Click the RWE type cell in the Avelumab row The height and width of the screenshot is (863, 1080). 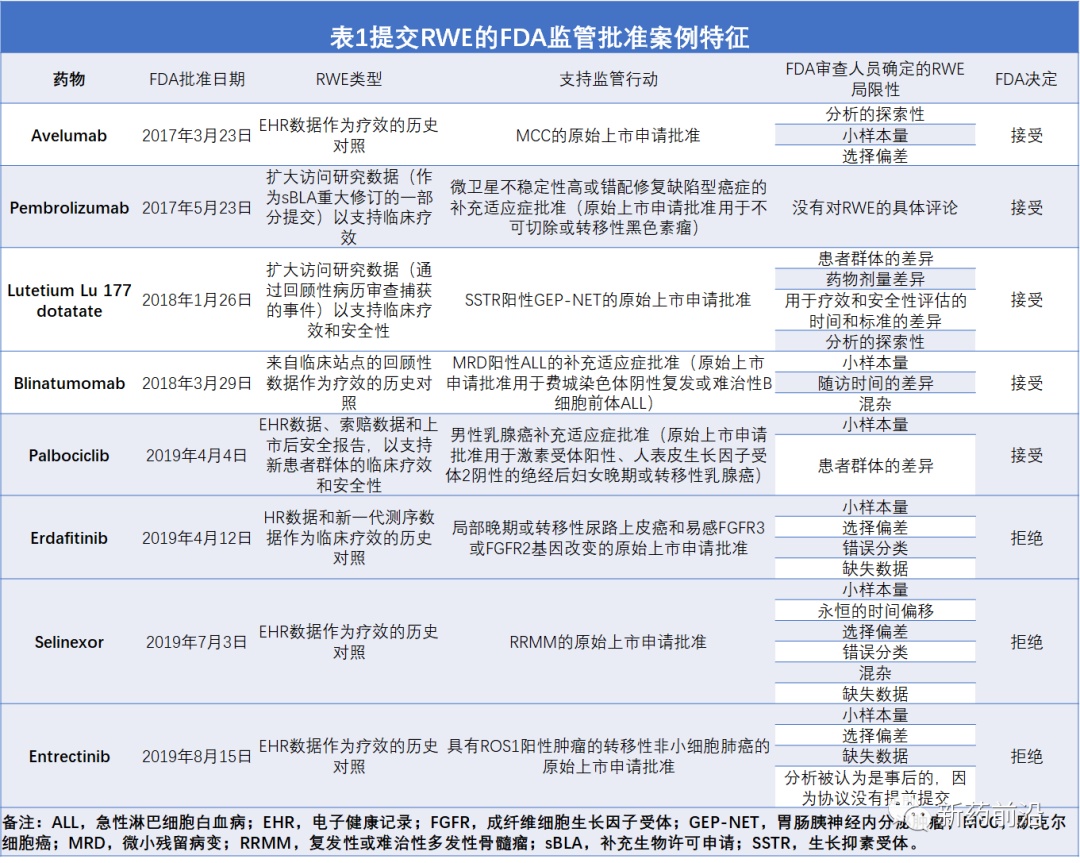(x=349, y=136)
